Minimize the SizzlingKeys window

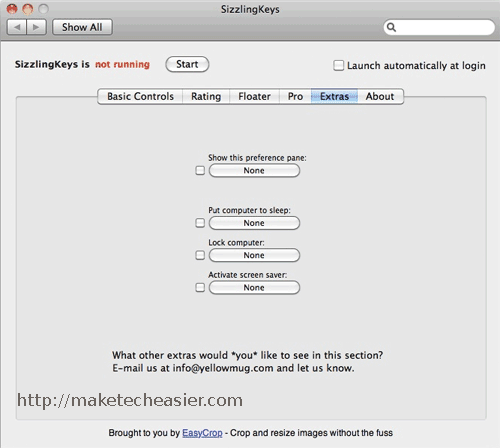pos(28,9)
